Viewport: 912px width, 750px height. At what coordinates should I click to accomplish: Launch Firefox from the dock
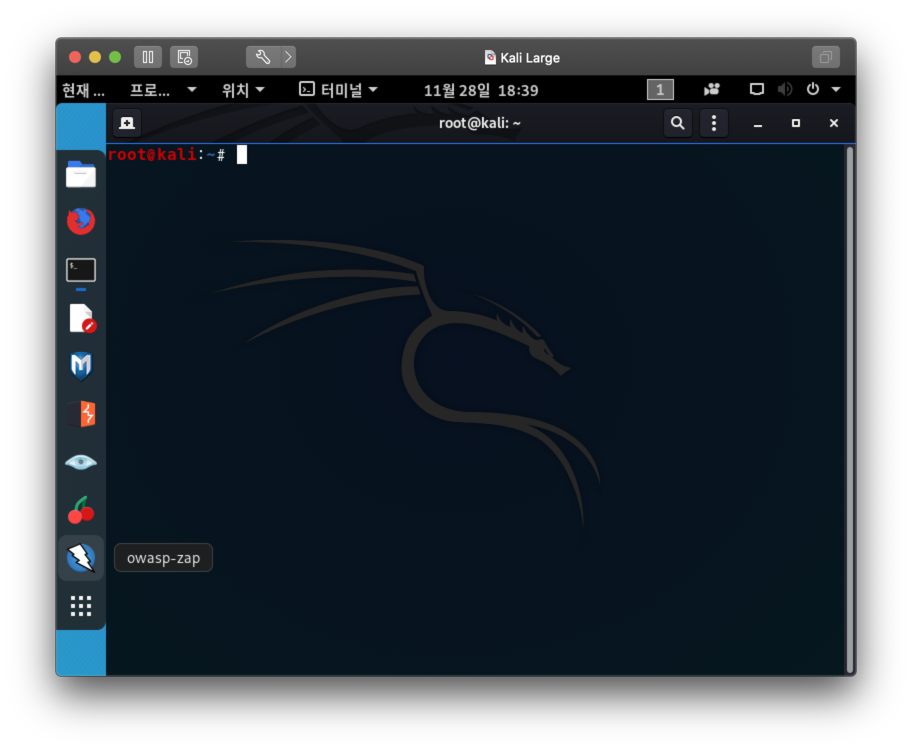(x=81, y=221)
